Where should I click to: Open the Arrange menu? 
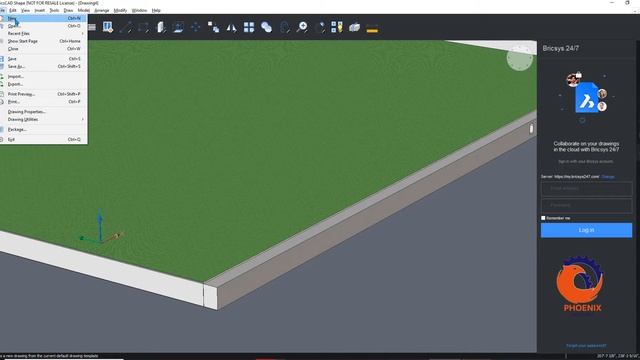click(102, 10)
